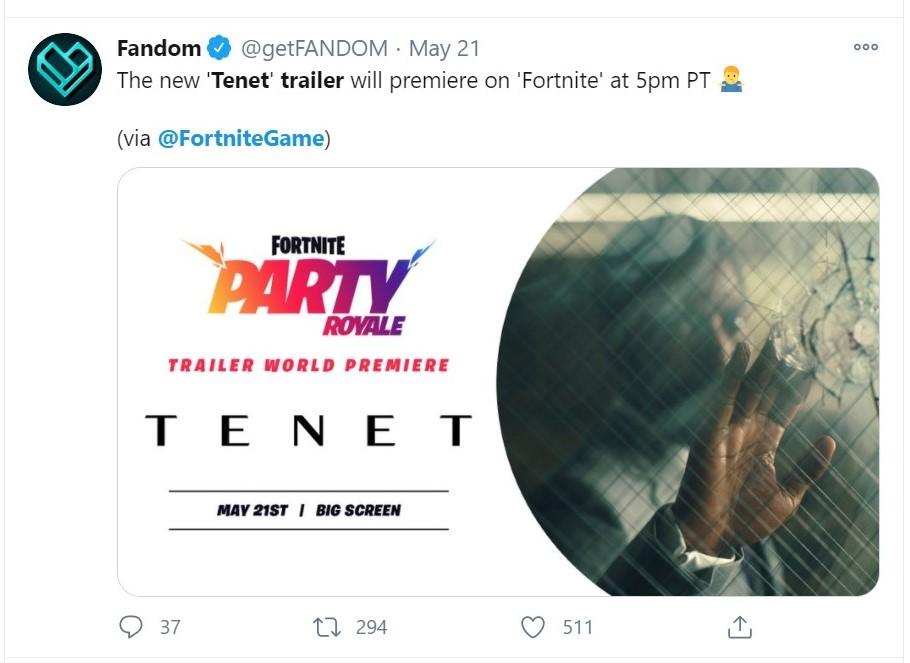Reply using the speech bubble icon
This screenshot has height=663, width=910.
coord(131,627)
